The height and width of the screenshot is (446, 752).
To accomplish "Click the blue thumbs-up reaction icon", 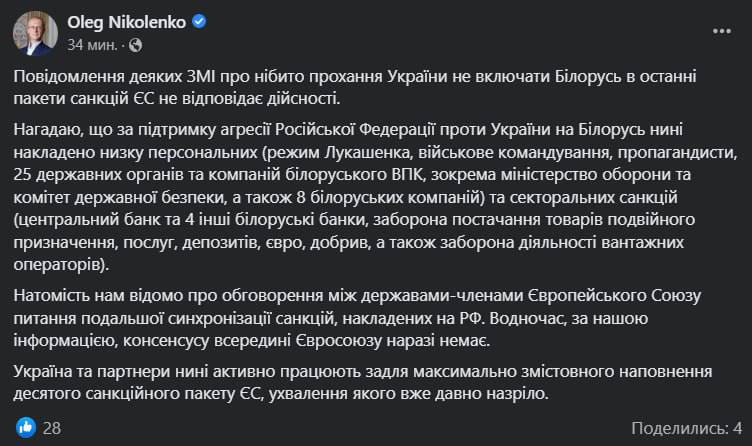I will tap(25, 427).
